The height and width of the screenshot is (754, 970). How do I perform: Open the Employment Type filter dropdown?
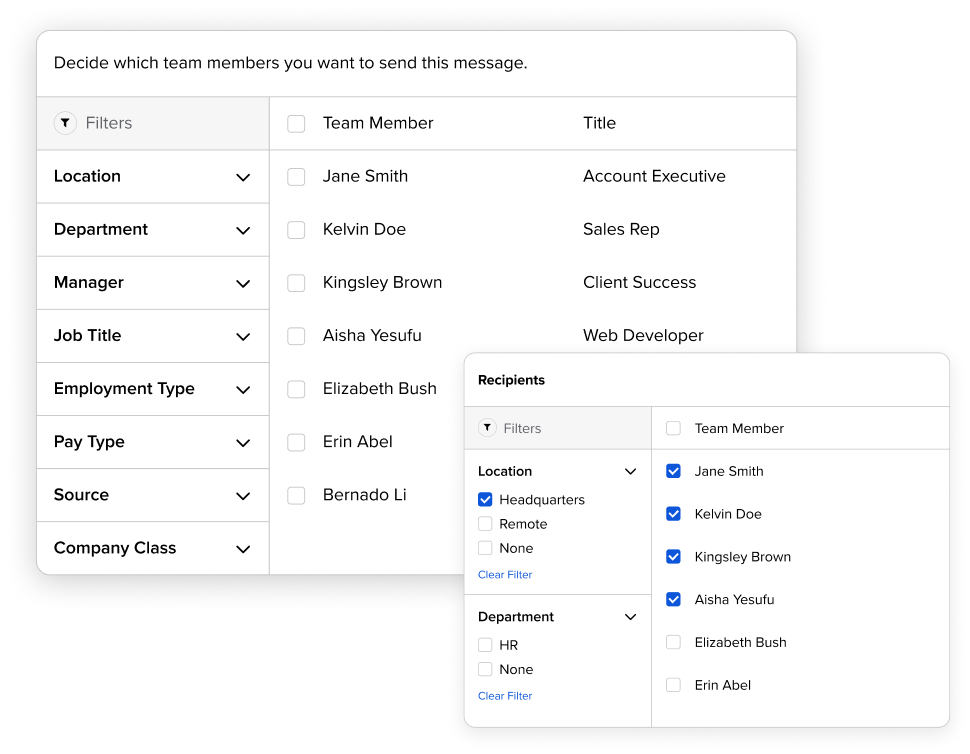[243, 390]
